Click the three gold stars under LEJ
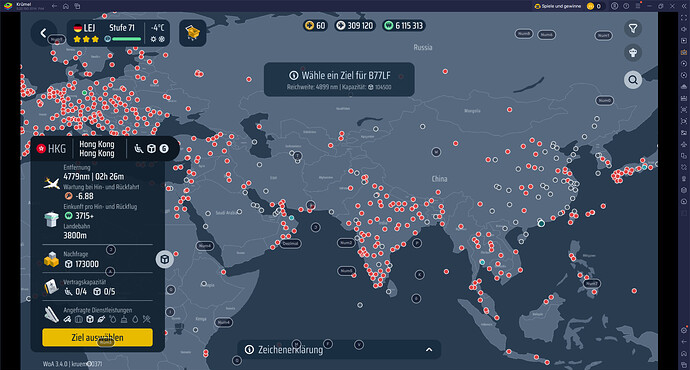This screenshot has width=690, height=370. click(86, 39)
